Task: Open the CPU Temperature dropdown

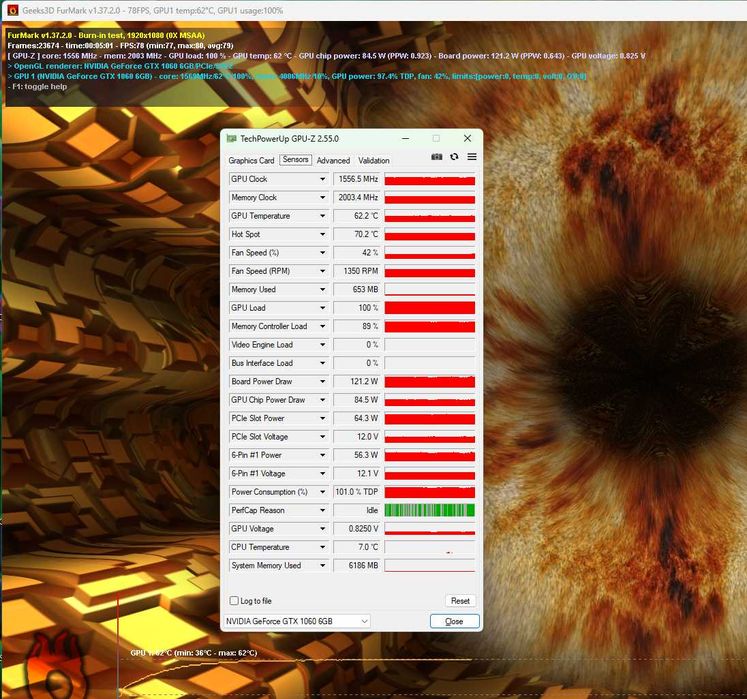Action: pyautogui.click(x=323, y=547)
